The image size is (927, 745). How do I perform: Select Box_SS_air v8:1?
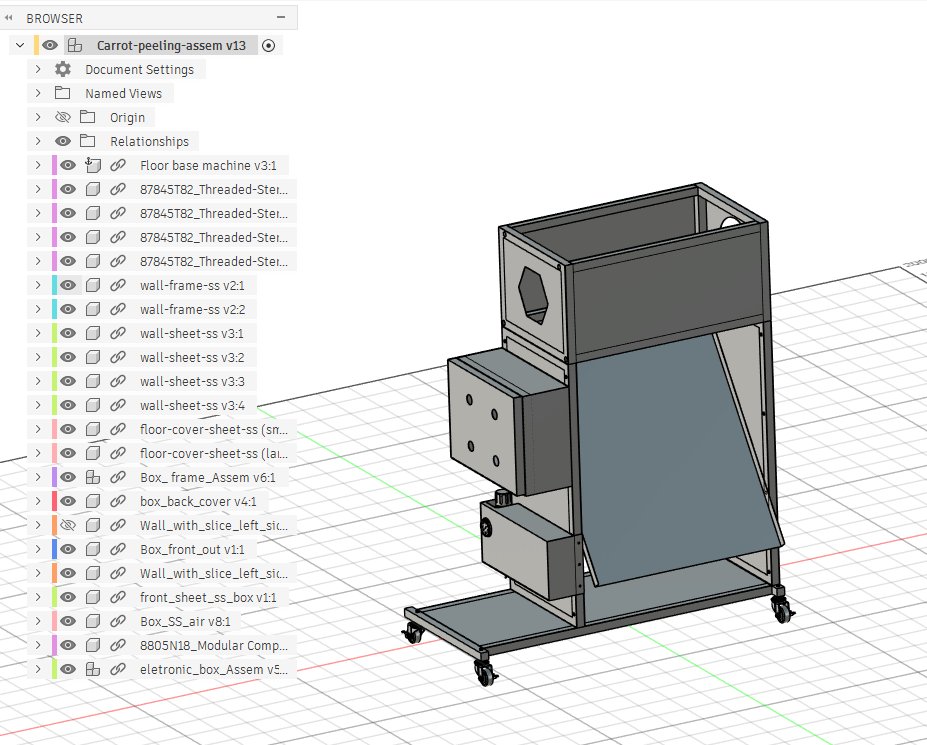click(185, 621)
